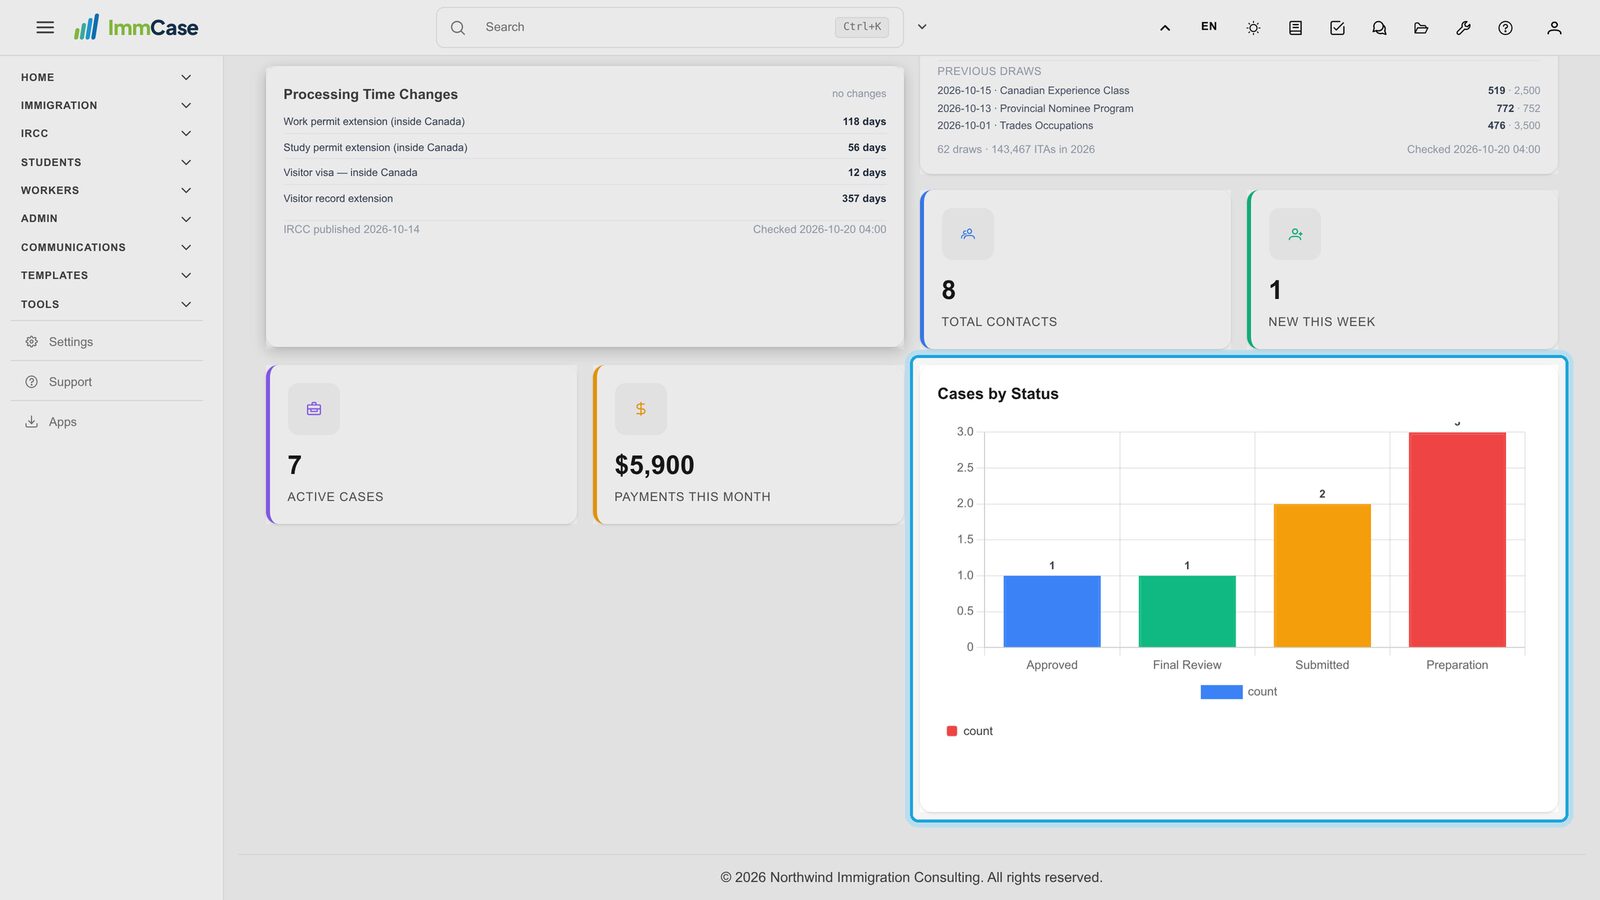Expand the IMMIGRATION sidebar section
1600x900 pixels.
click(x=106, y=105)
